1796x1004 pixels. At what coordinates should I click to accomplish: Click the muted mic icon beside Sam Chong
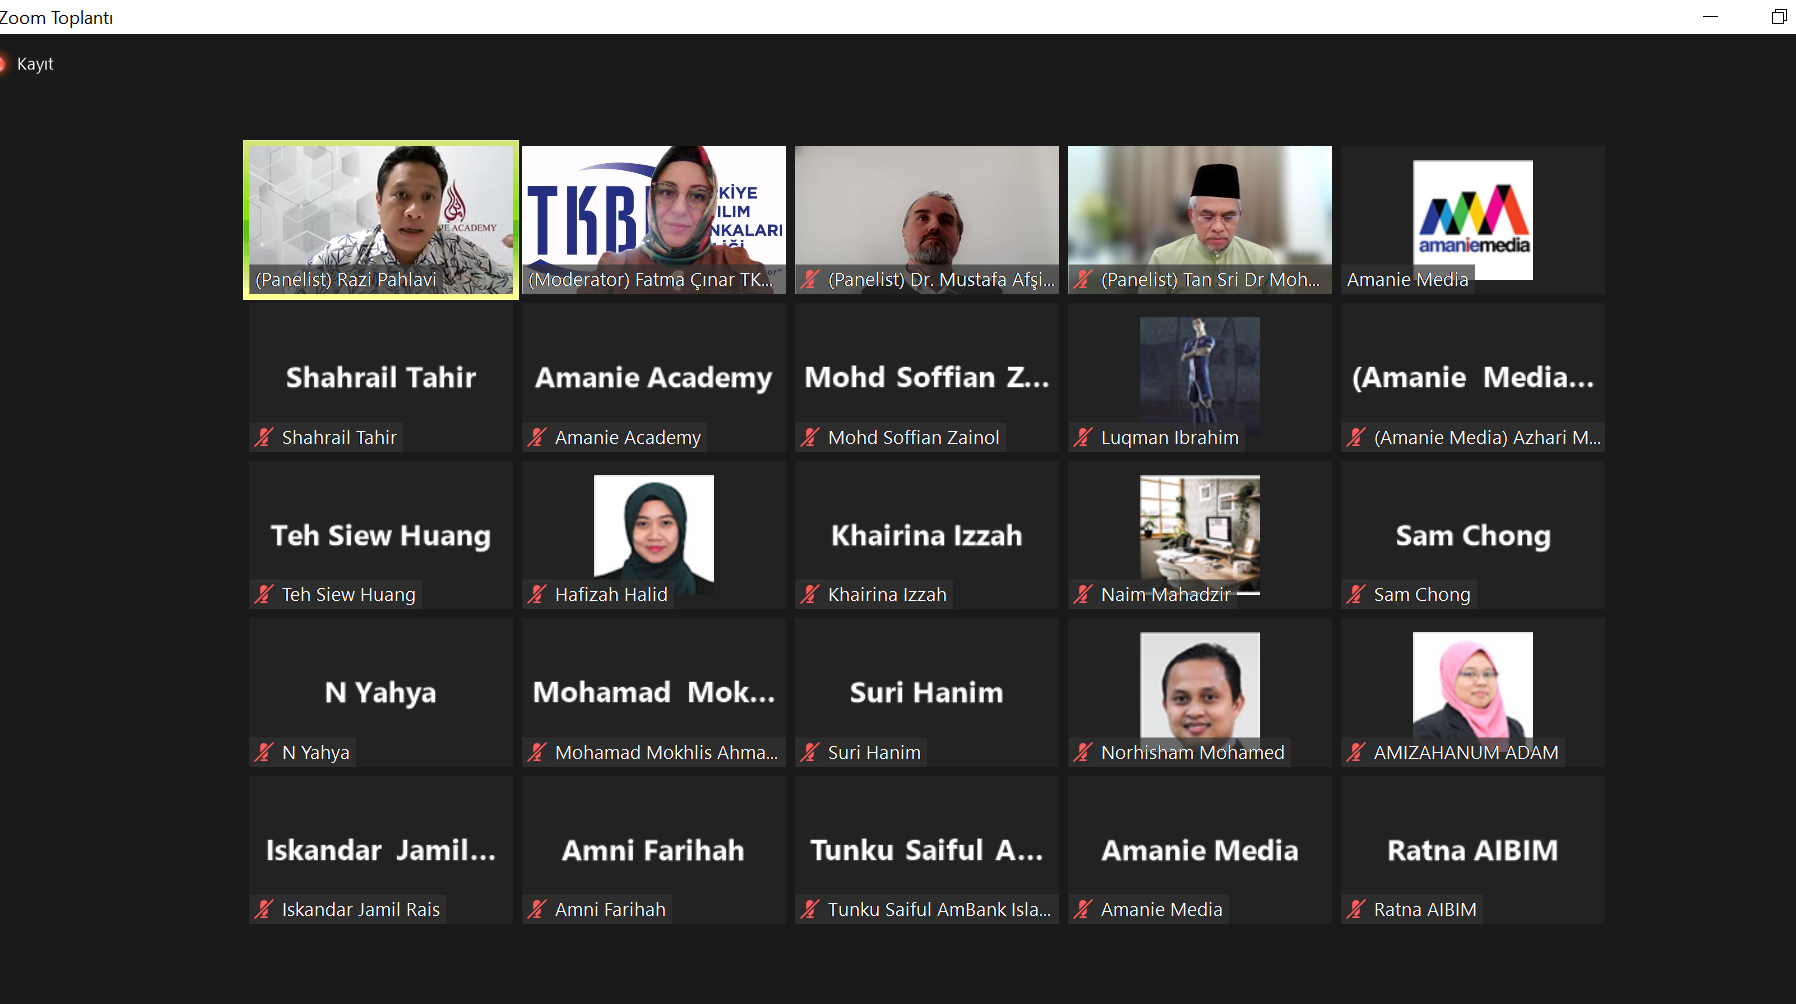[1356, 594]
